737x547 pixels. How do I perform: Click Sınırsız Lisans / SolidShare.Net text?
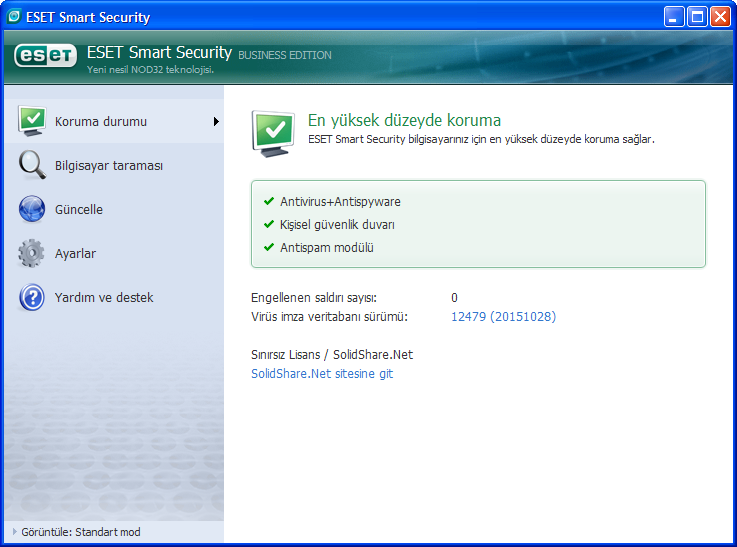click(x=332, y=355)
